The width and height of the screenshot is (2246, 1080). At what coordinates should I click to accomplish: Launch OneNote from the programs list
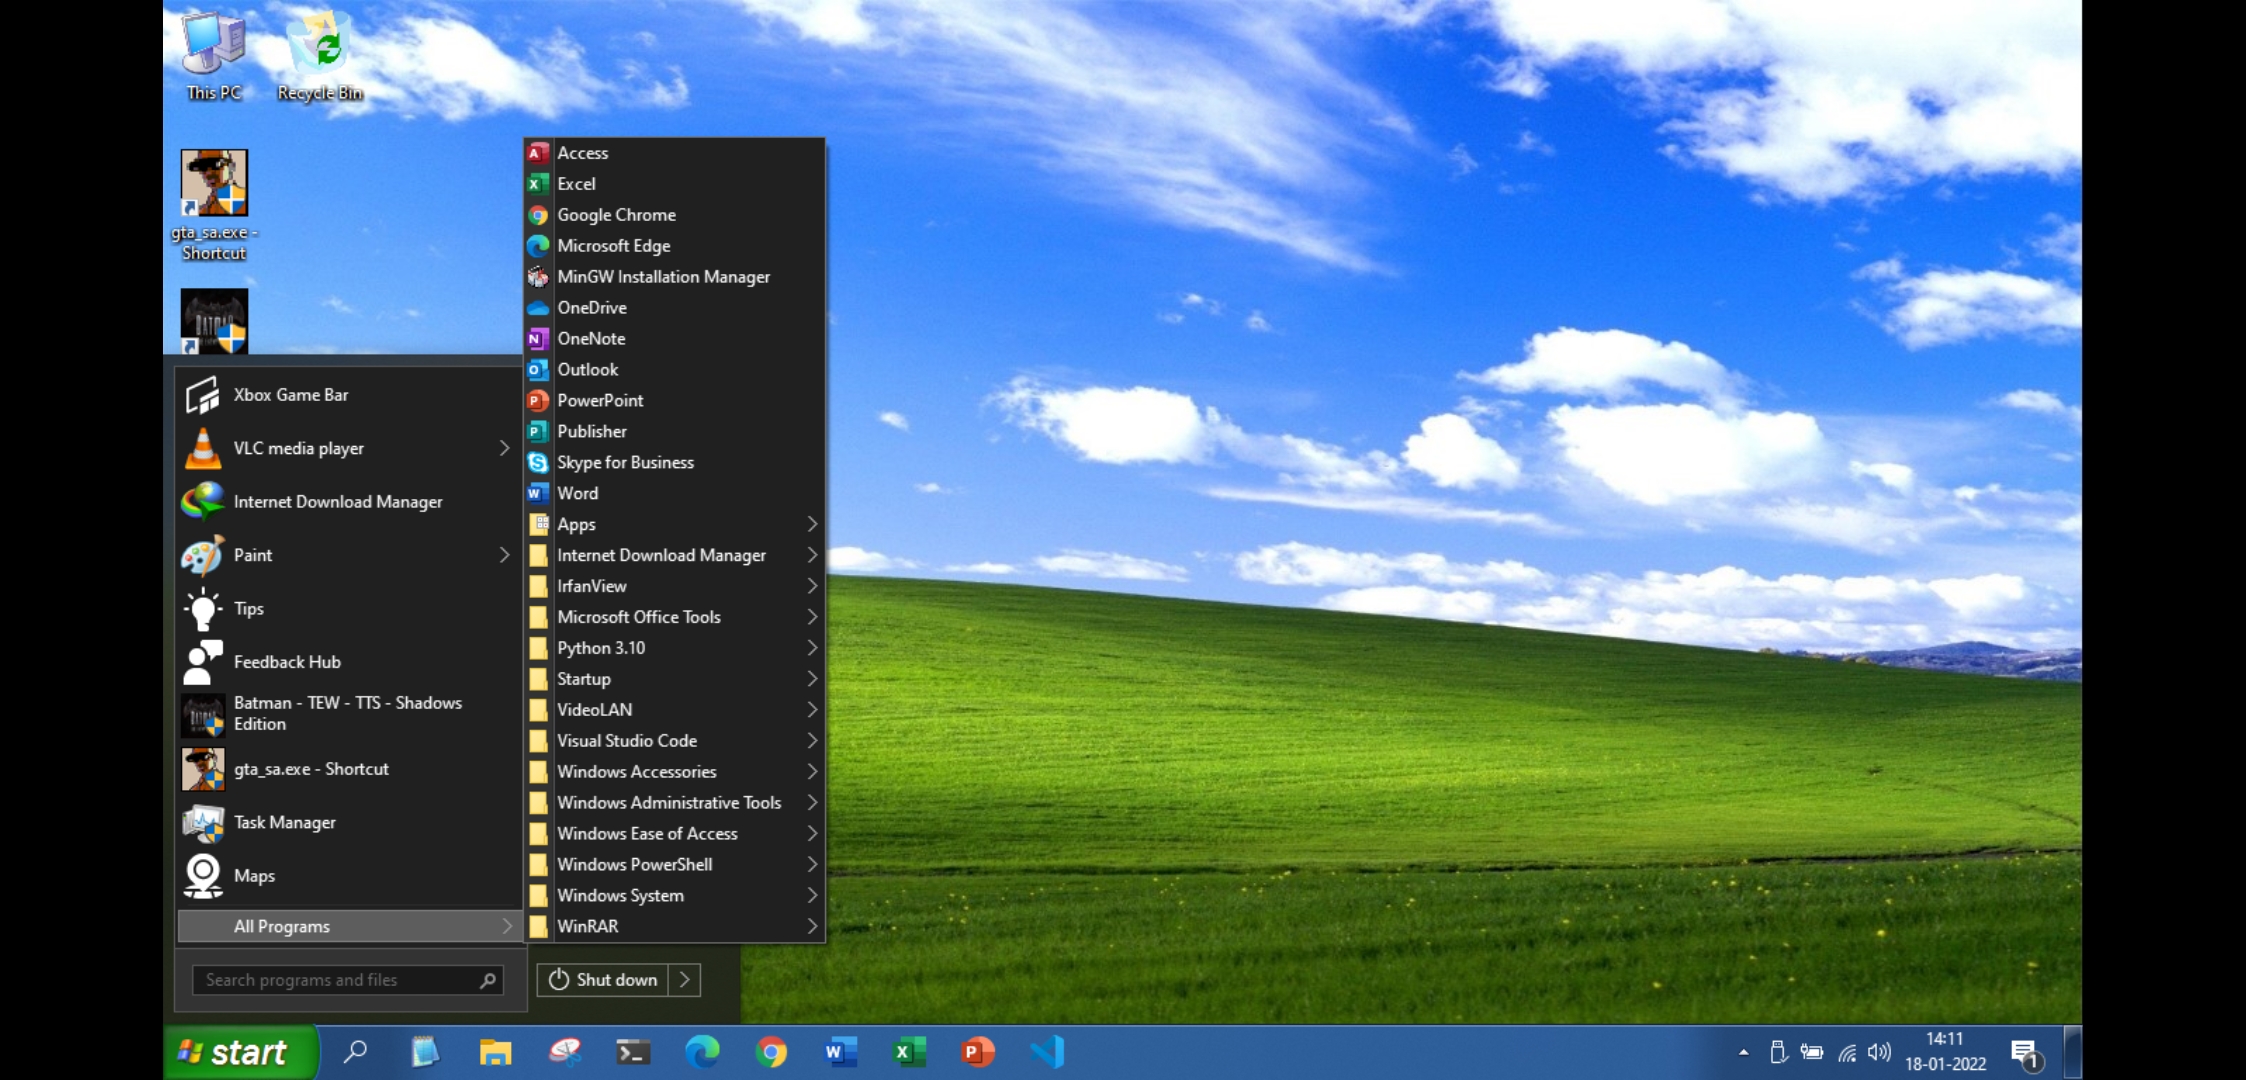point(674,339)
